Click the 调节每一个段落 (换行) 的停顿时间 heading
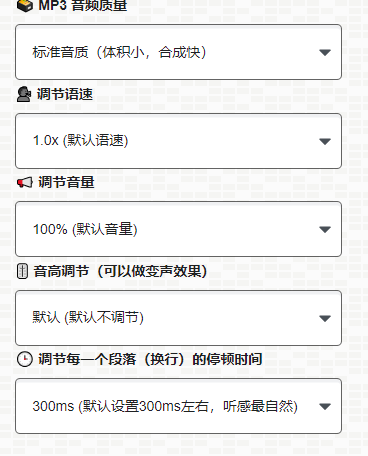This screenshot has width=368, height=456. click(x=150, y=359)
